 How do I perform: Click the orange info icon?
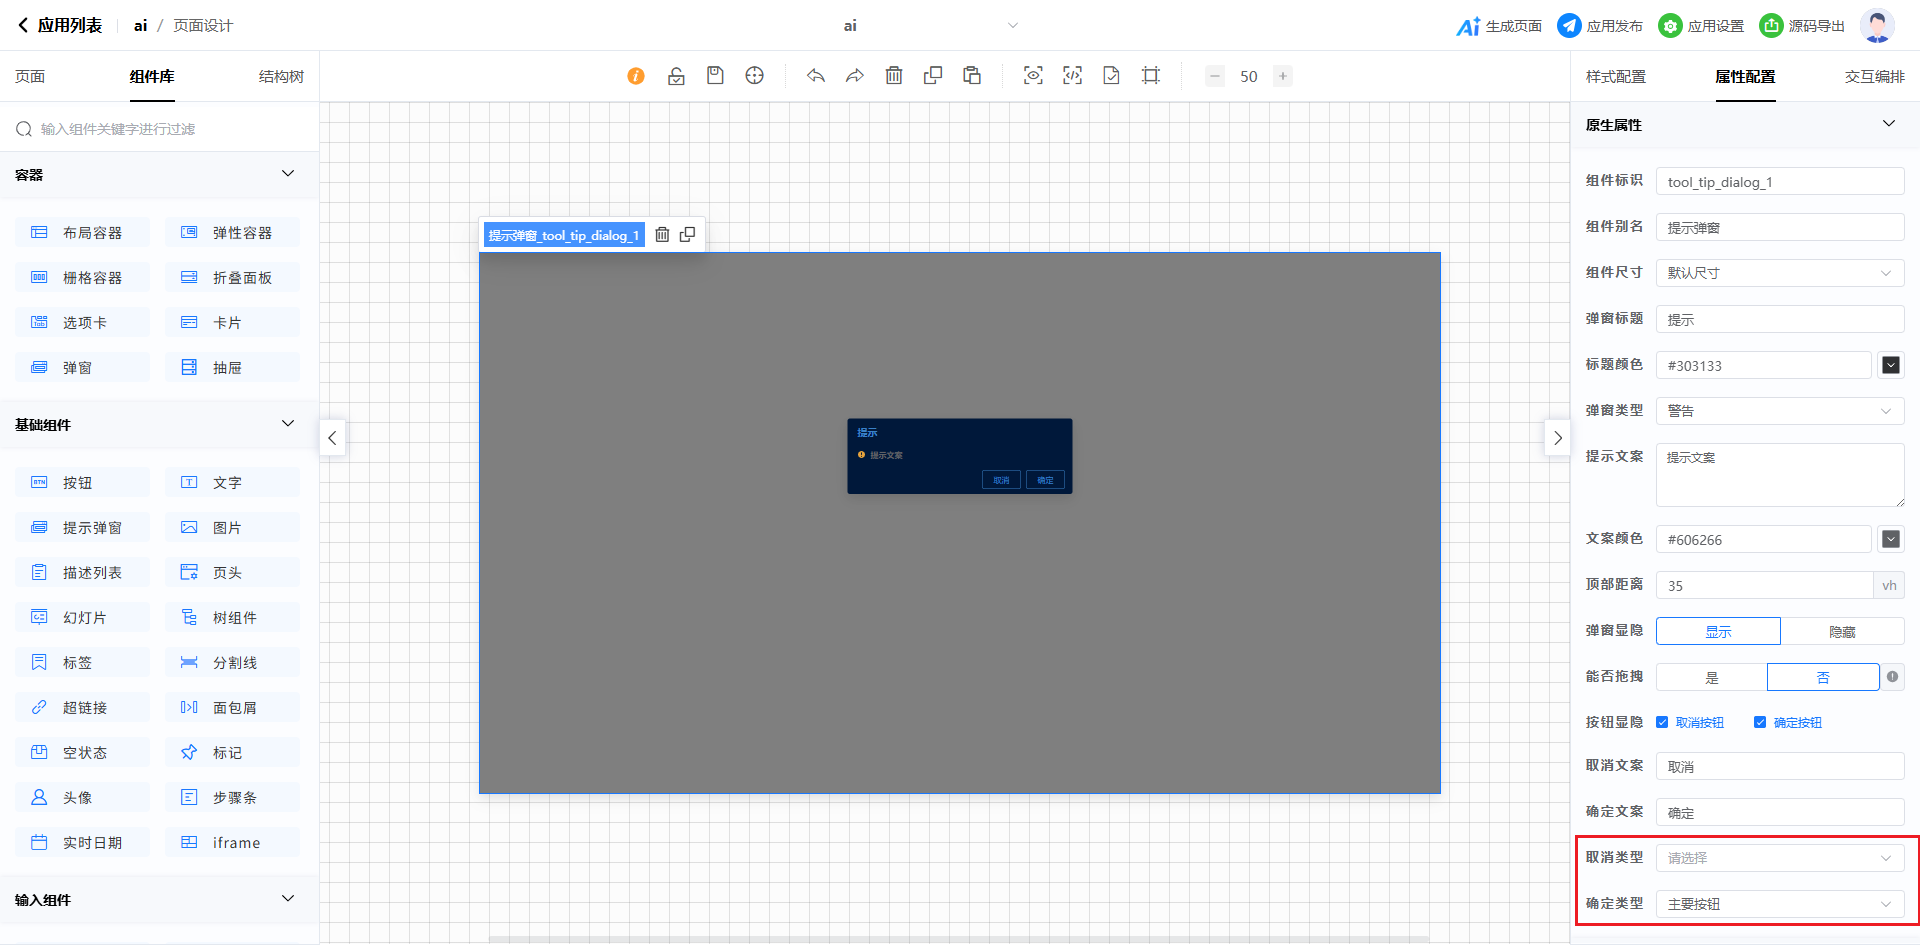click(636, 76)
